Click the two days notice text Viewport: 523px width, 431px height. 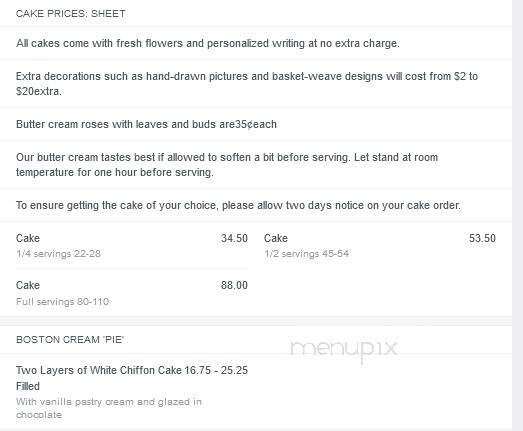pyautogui.click(x=238, y=205)
